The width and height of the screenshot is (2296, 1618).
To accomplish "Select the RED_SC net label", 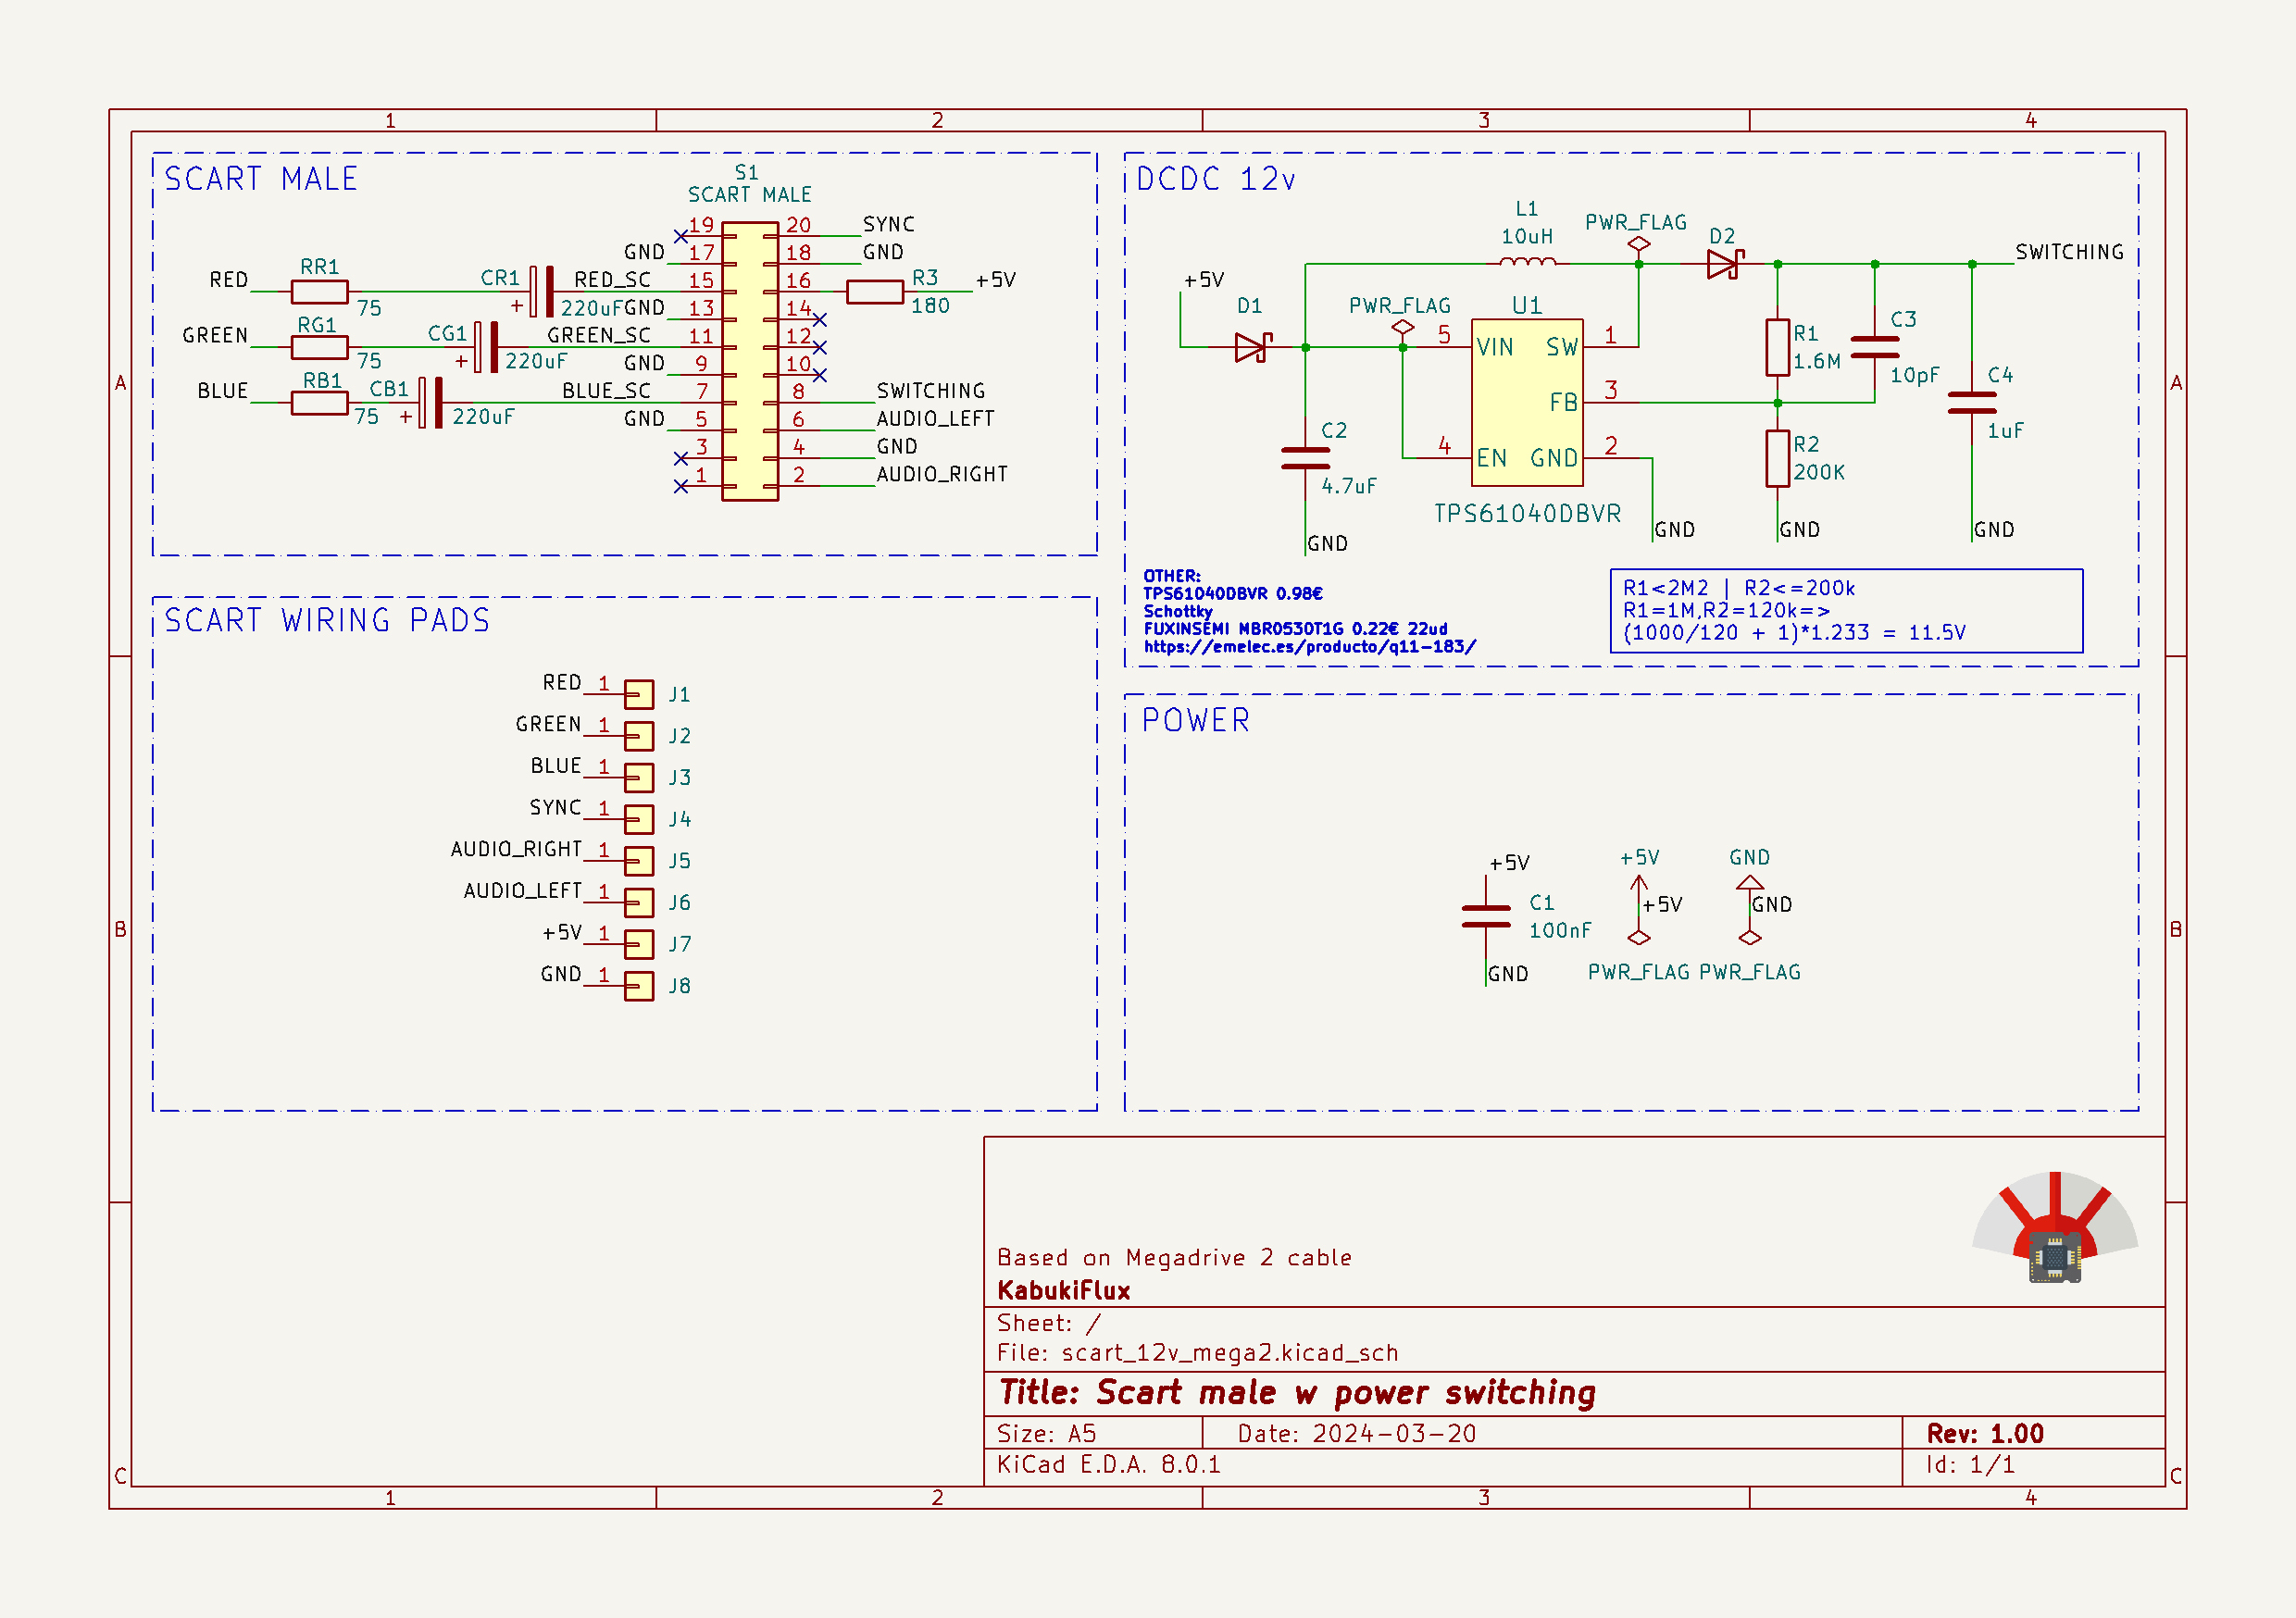I will (x=612, y=280).
